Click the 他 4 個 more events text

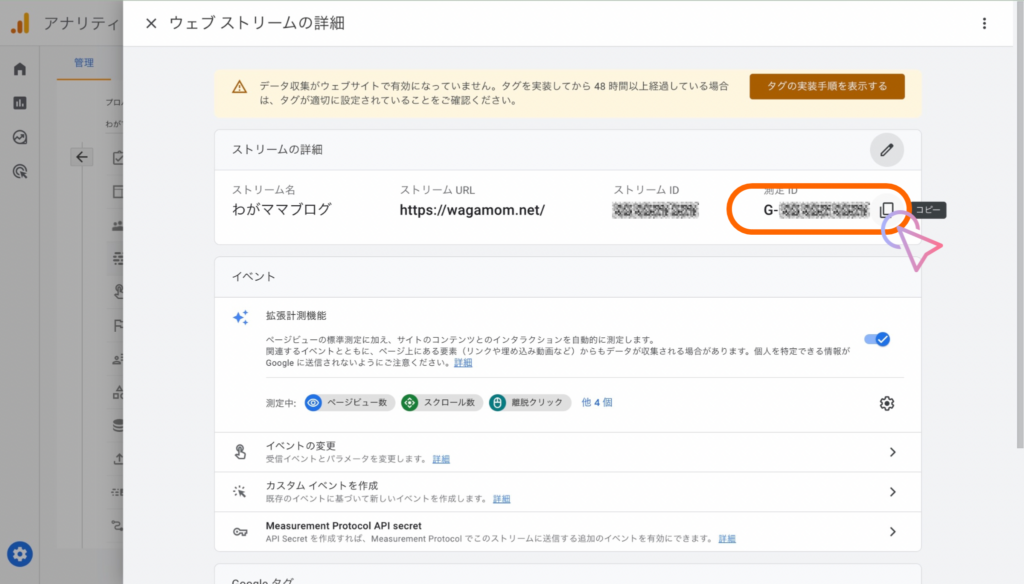pyautogui.click(x=595, y=402)
